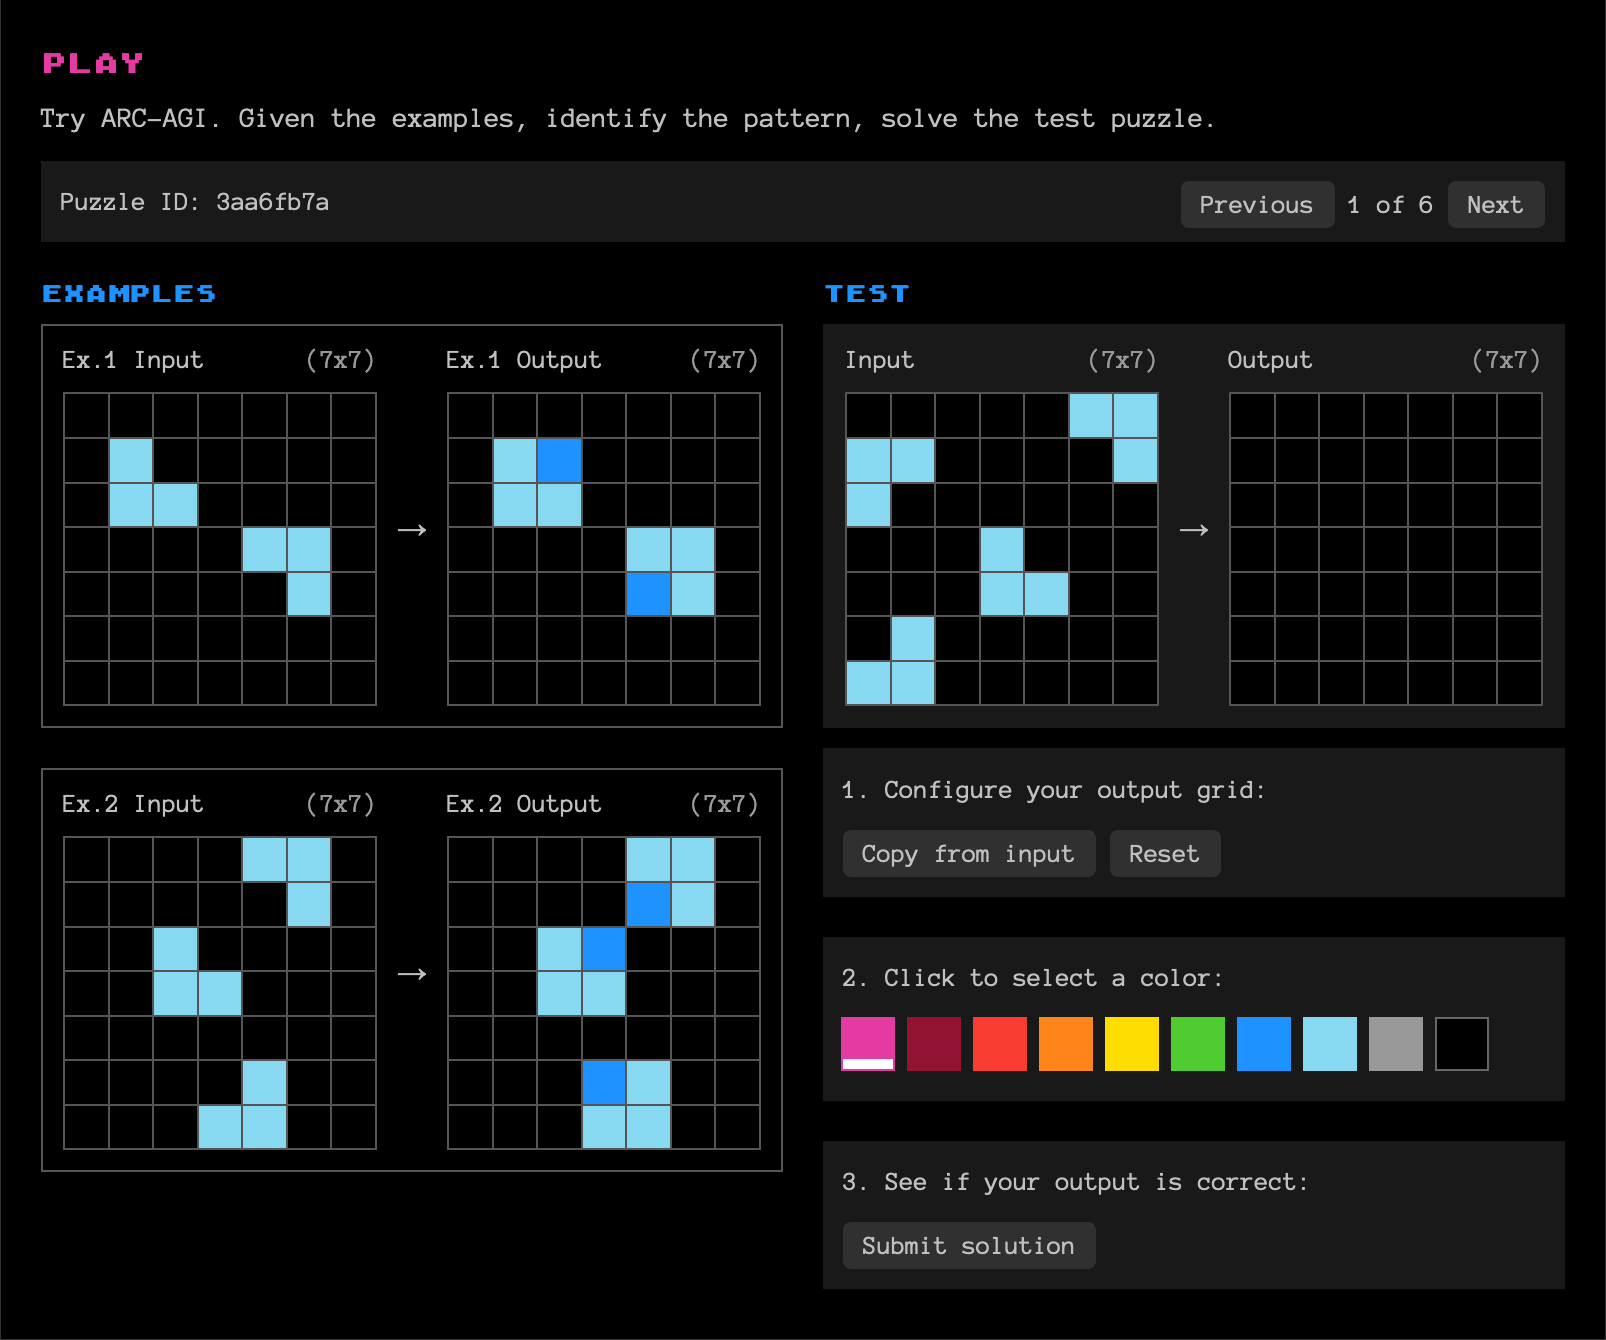
Task: Click the 'Ex.2 Input' label
Action: point(132,804)
